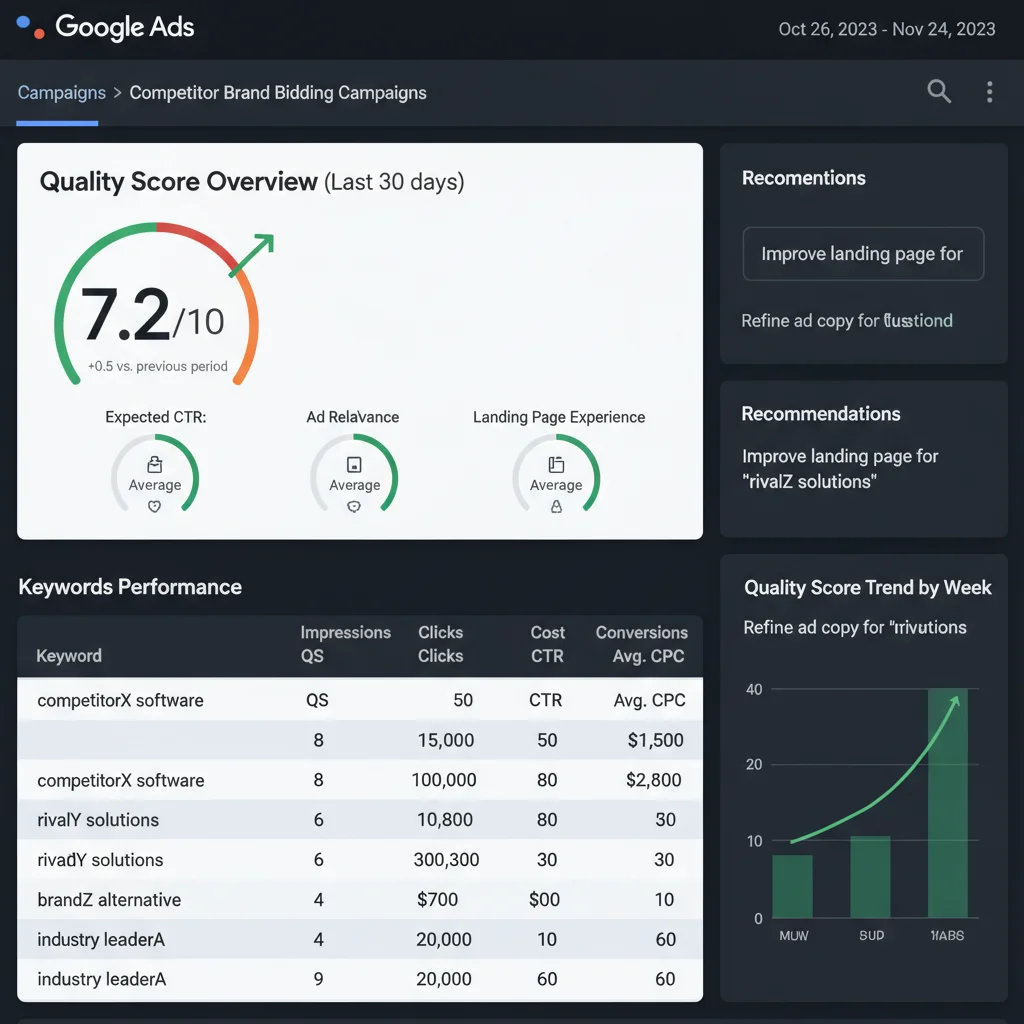Select the MUW bar in the trend chart
Viewport: 1024px width, 1024px height.
tap(792, 886)
